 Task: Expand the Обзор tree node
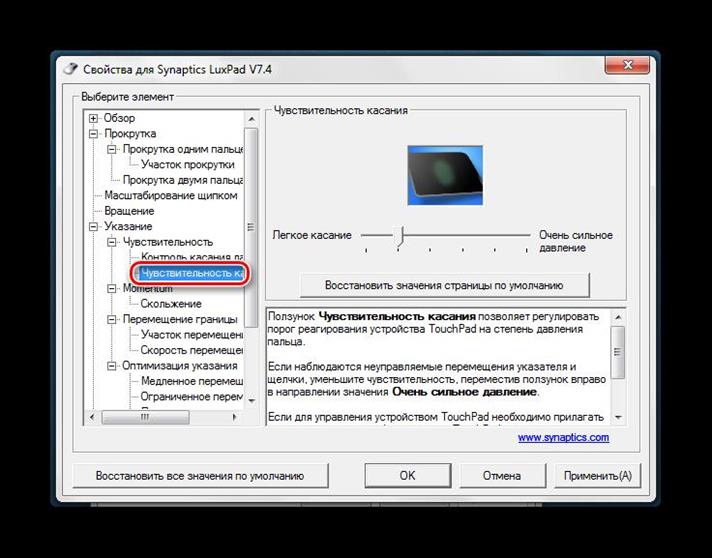94,118
